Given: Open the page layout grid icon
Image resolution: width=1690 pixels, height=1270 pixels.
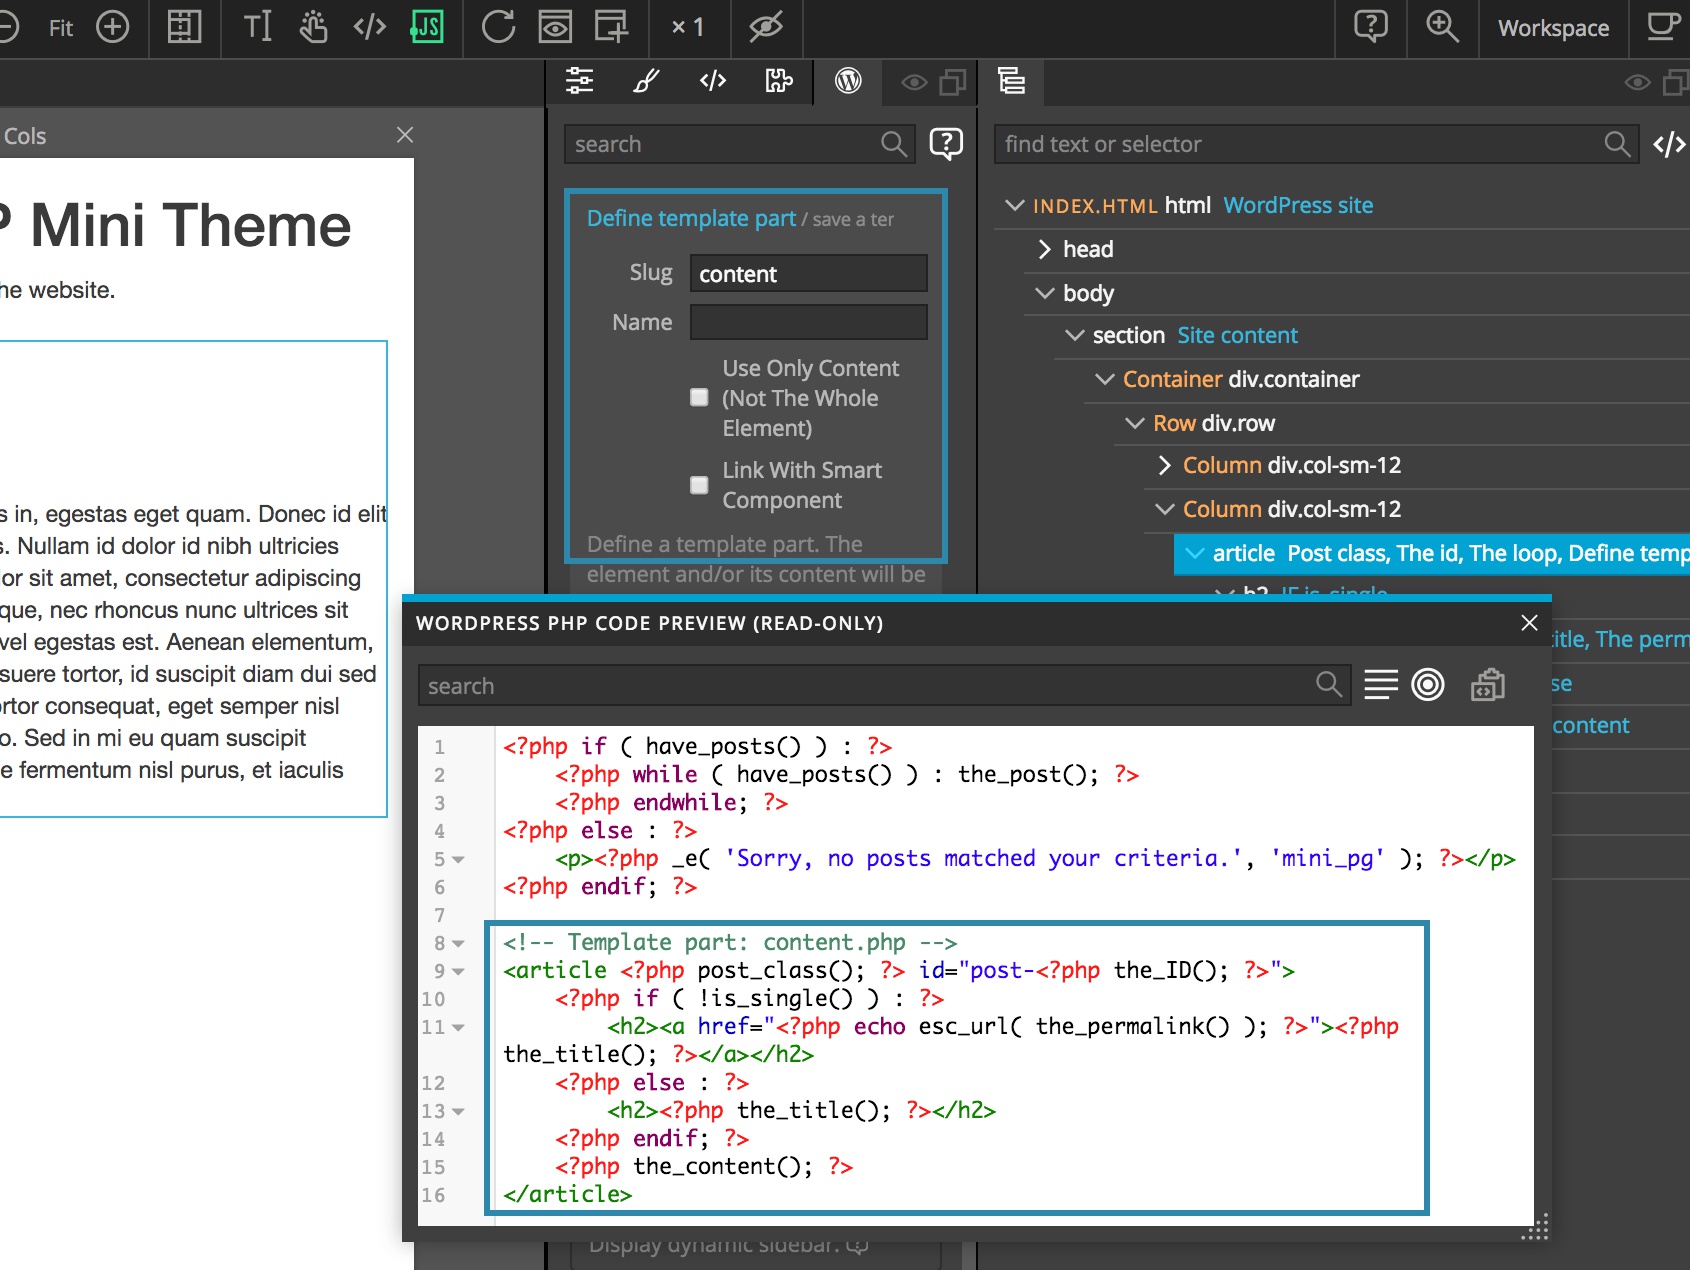Looking at the screenshot, I should point(184,27).
